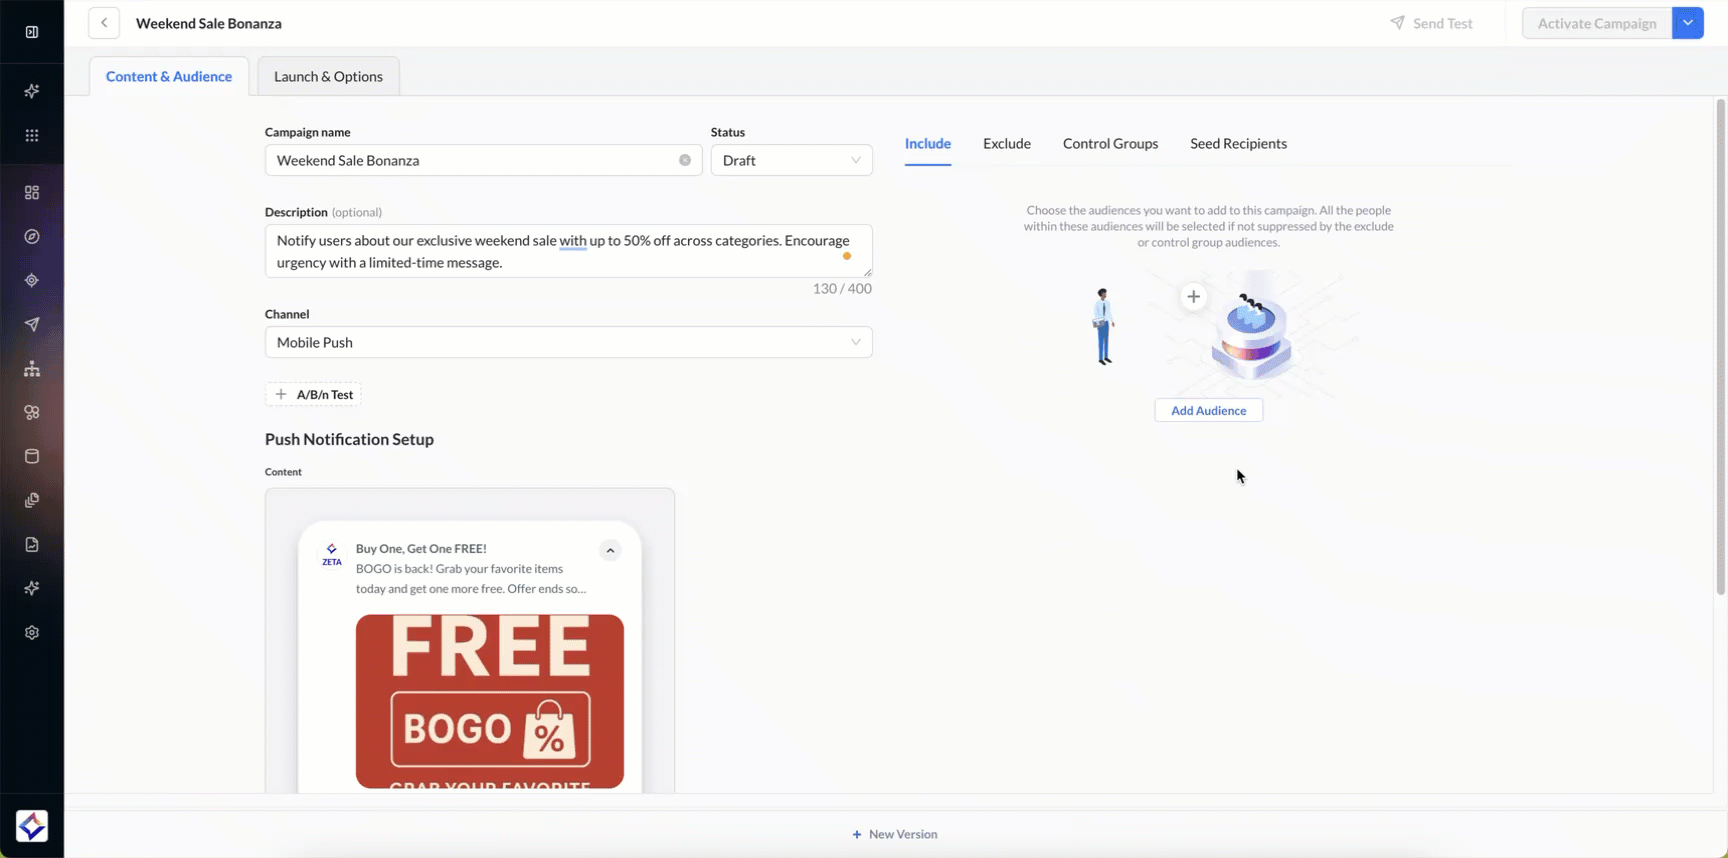Open the dashboard widgets icon in sidebar

coord(32,192)
